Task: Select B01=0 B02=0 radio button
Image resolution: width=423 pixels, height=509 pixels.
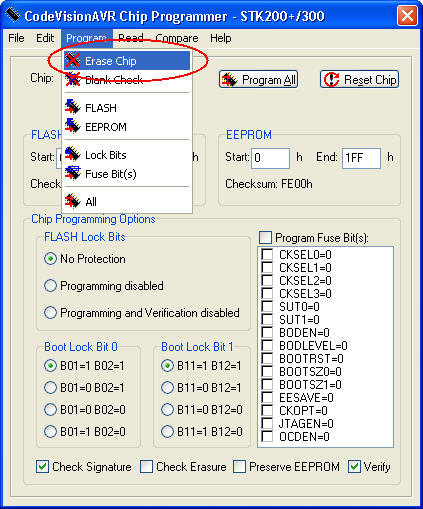Action: (x=50, y=410)
